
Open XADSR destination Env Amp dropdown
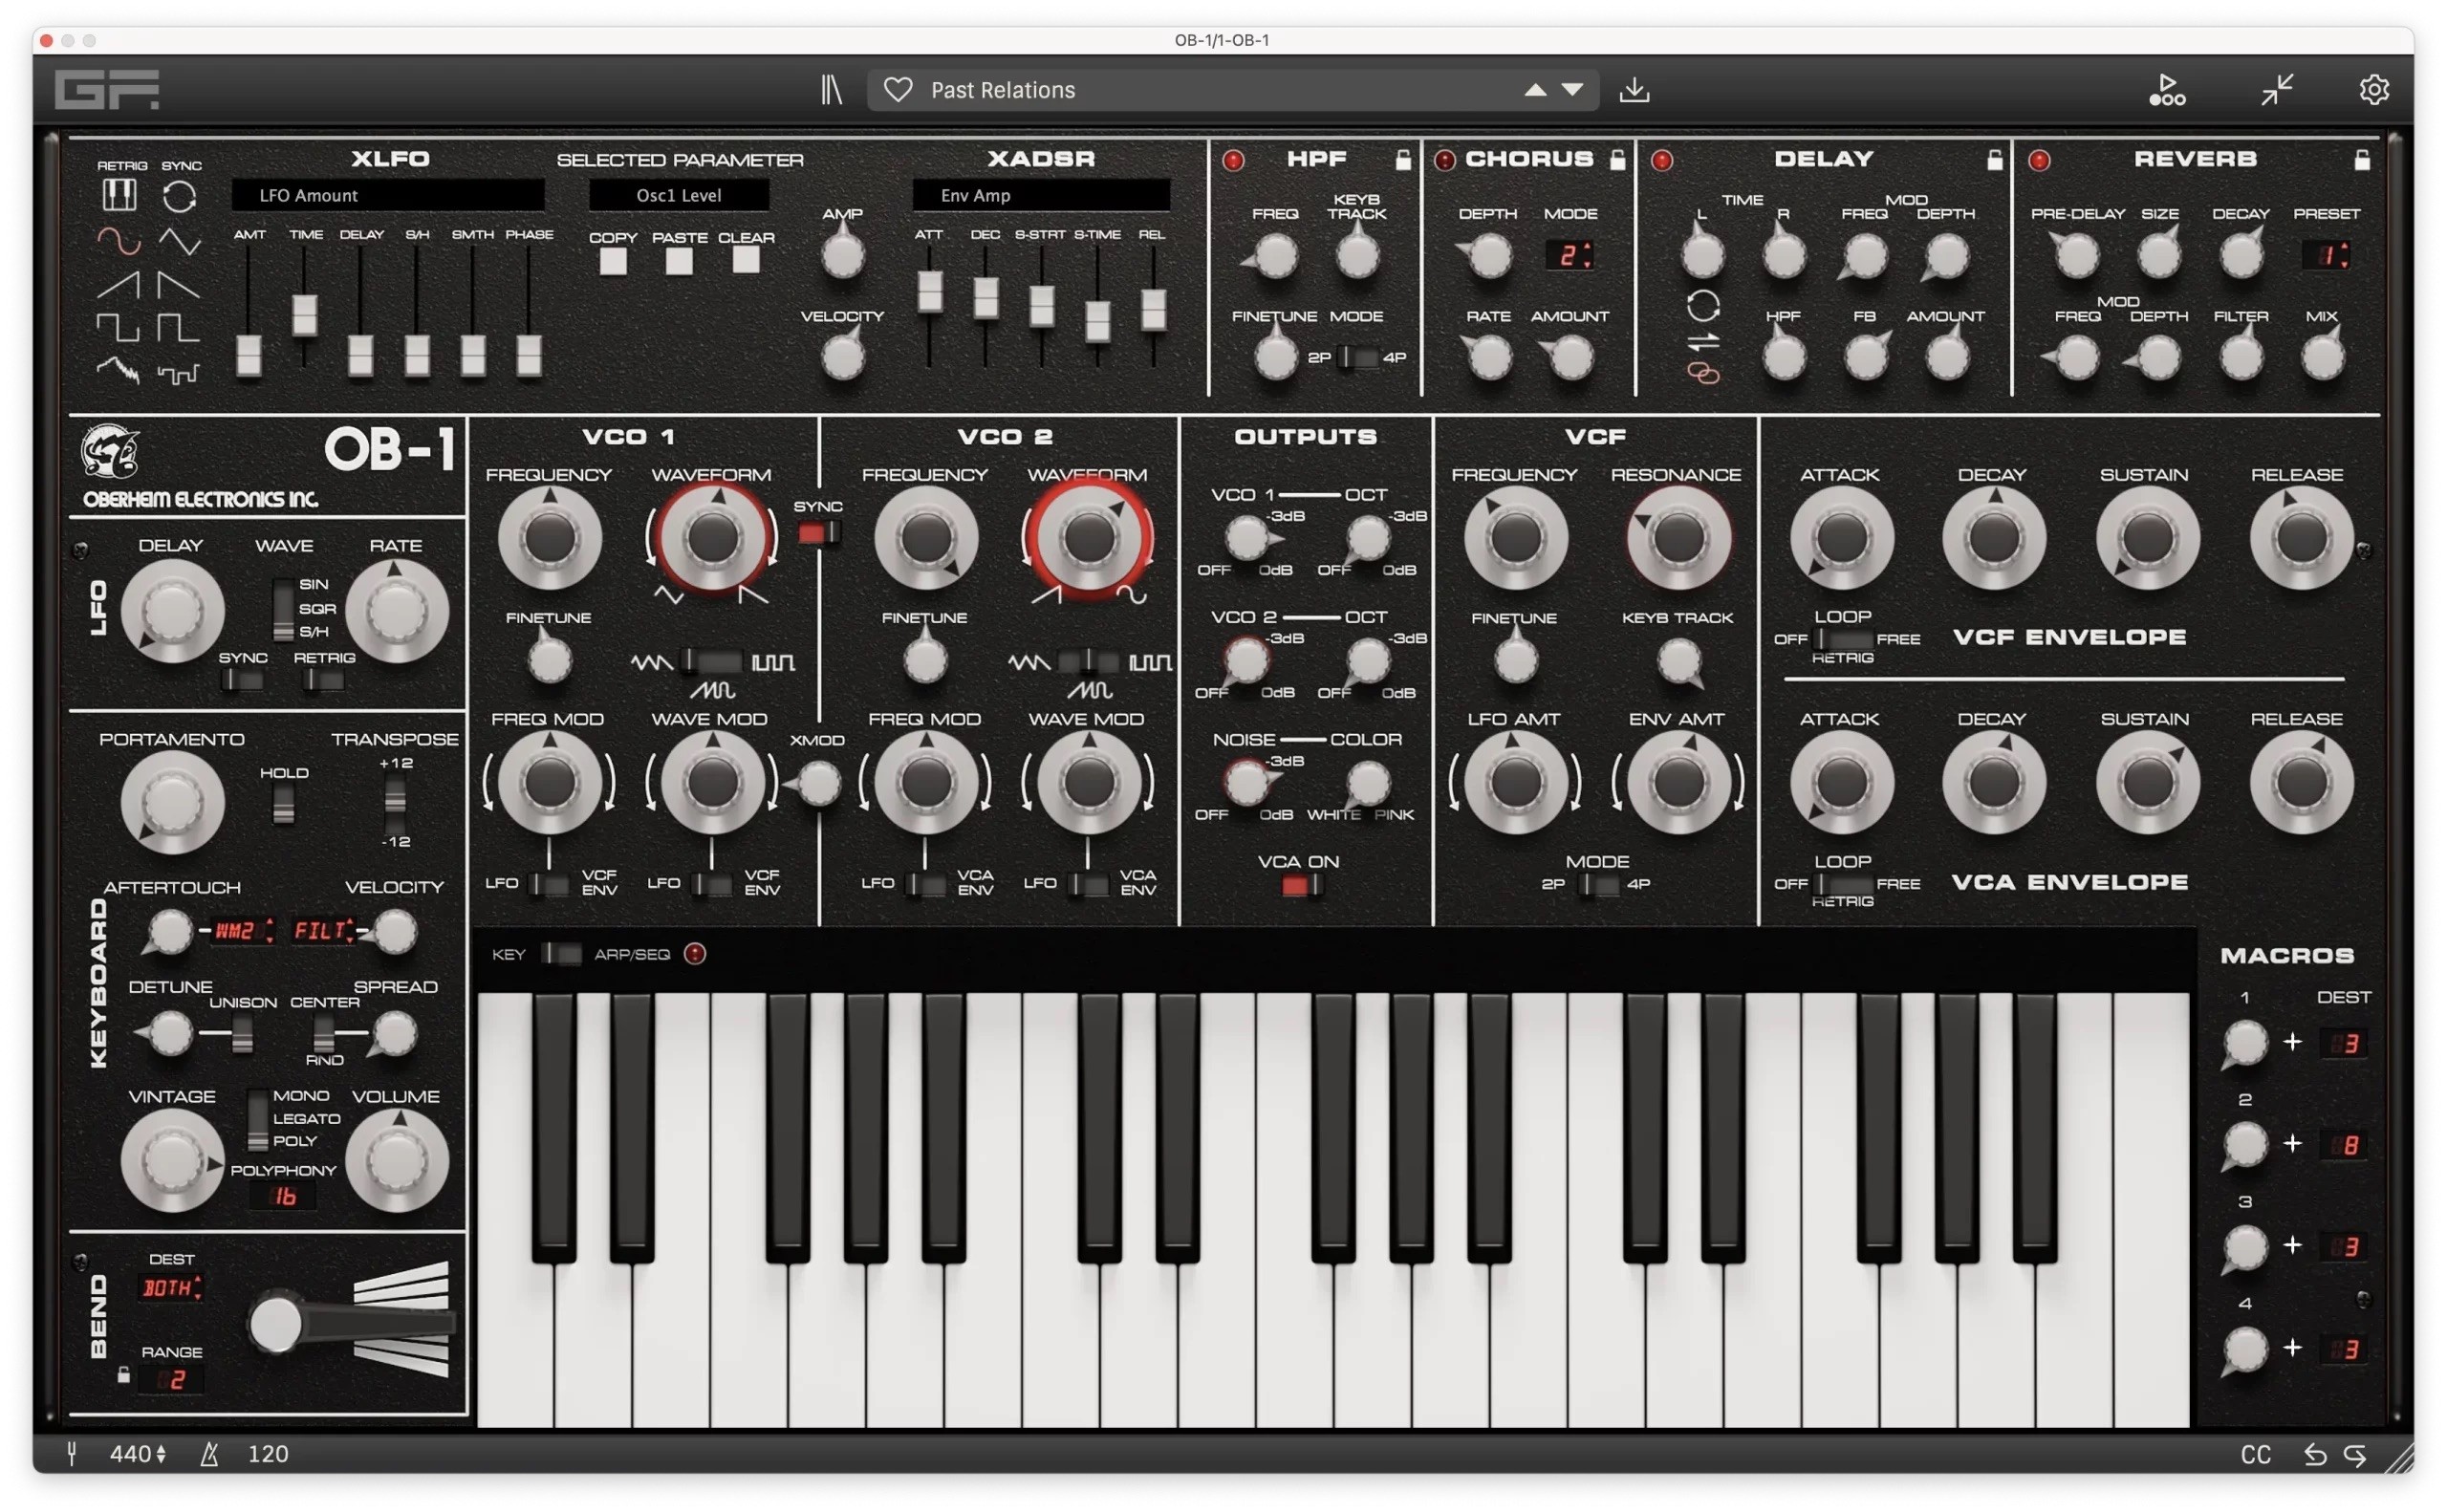click(1041, 195)
